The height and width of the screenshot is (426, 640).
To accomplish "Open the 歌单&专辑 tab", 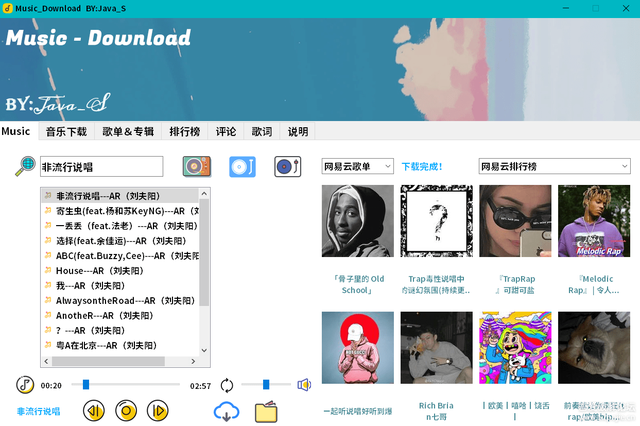I will (x=128, y=131).
